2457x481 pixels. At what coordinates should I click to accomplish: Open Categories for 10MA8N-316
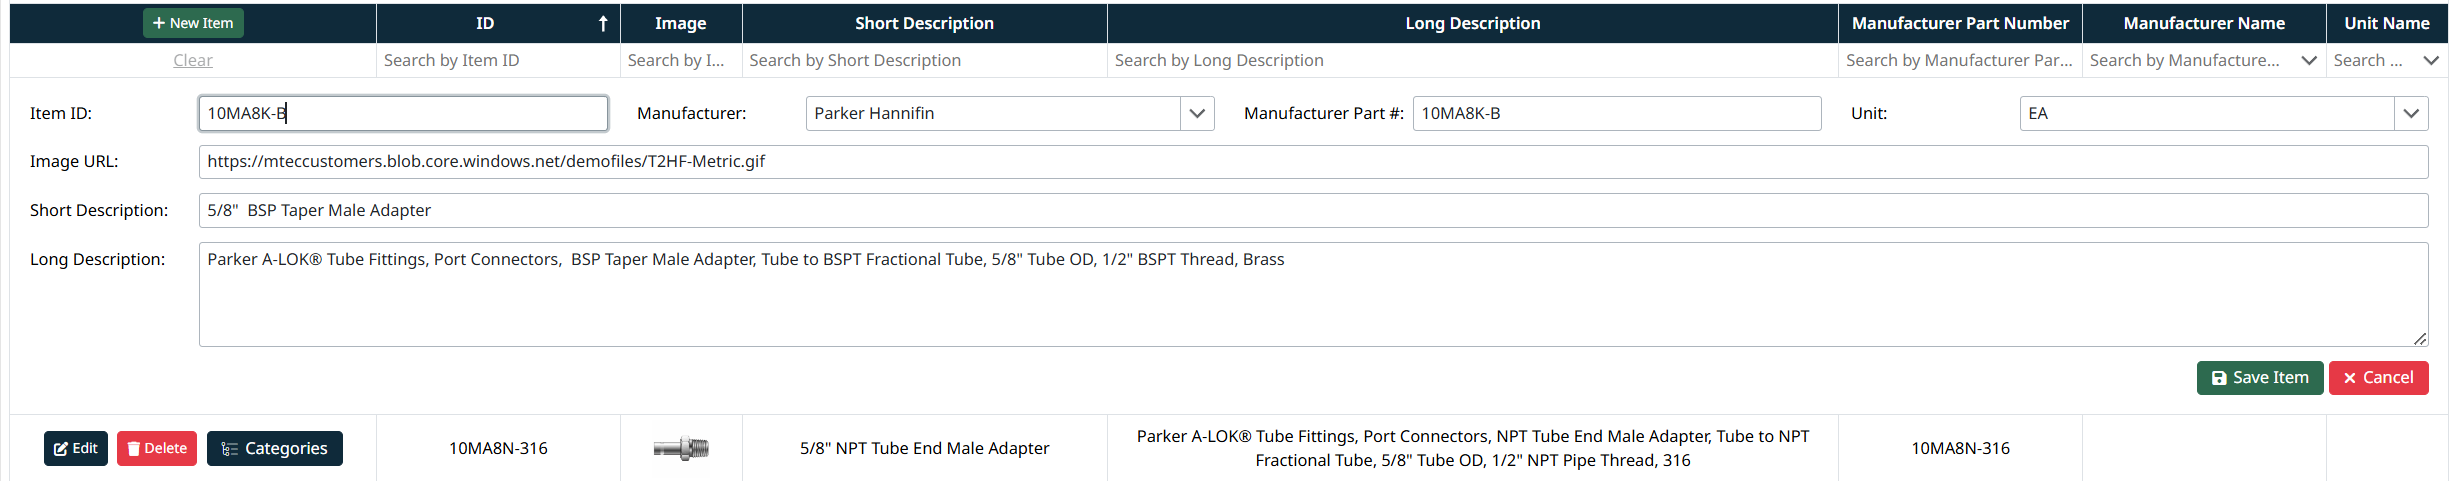click(275, 448)
